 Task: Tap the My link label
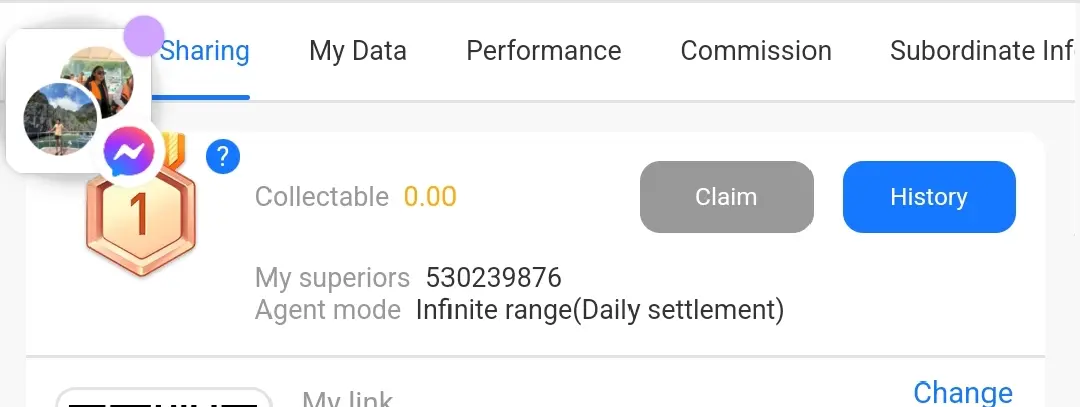point(348,399)
